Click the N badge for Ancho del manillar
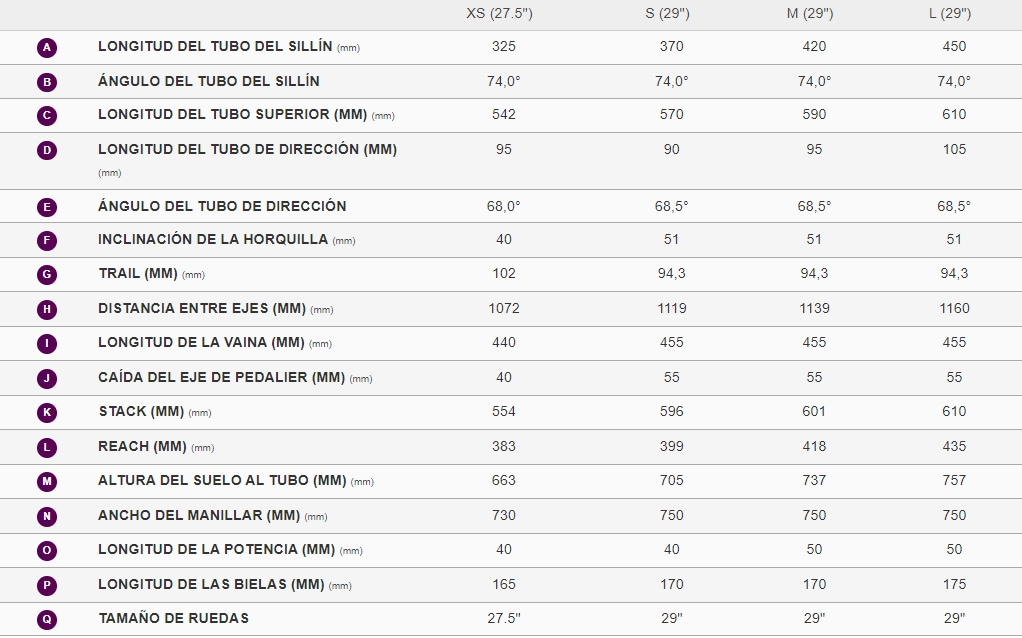The image size is (1022, 638). pyautogui.click(x=47, y=517)
